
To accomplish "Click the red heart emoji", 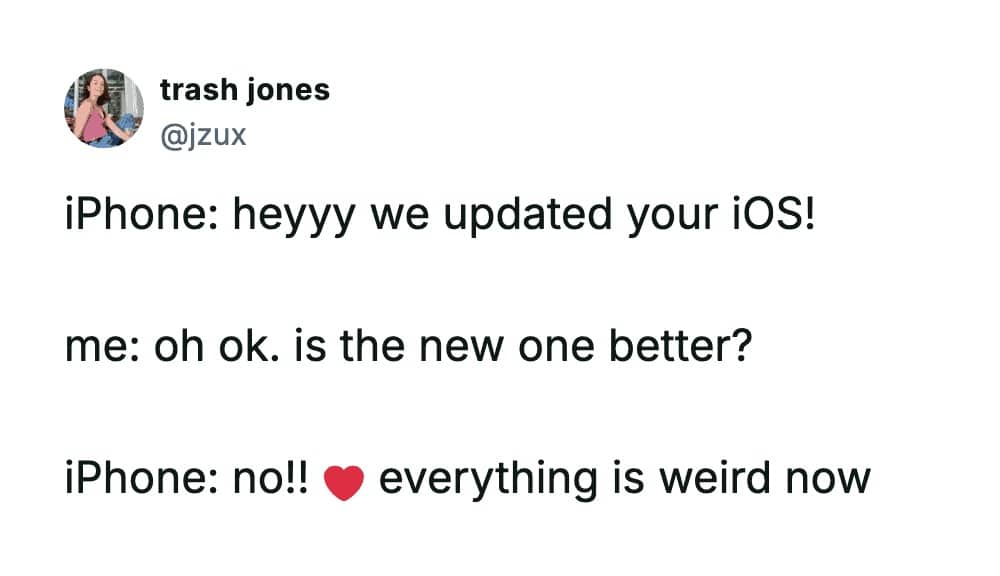I will coord(343,483).
